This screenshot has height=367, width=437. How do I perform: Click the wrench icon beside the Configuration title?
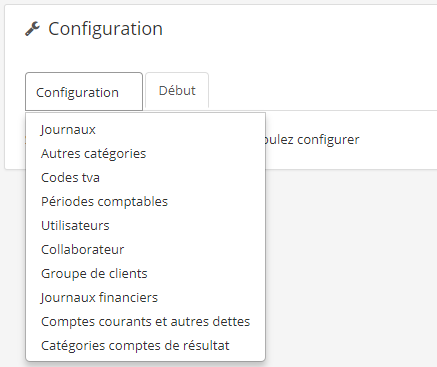coord(33,29)
